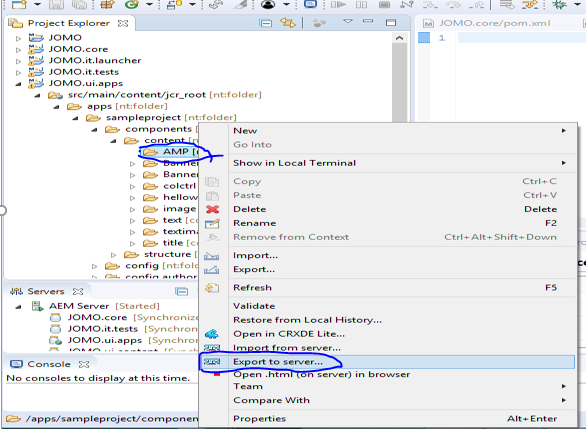586x429 pixels.
Task: Expand the structure folder node
Action: (x=113, y=255)
